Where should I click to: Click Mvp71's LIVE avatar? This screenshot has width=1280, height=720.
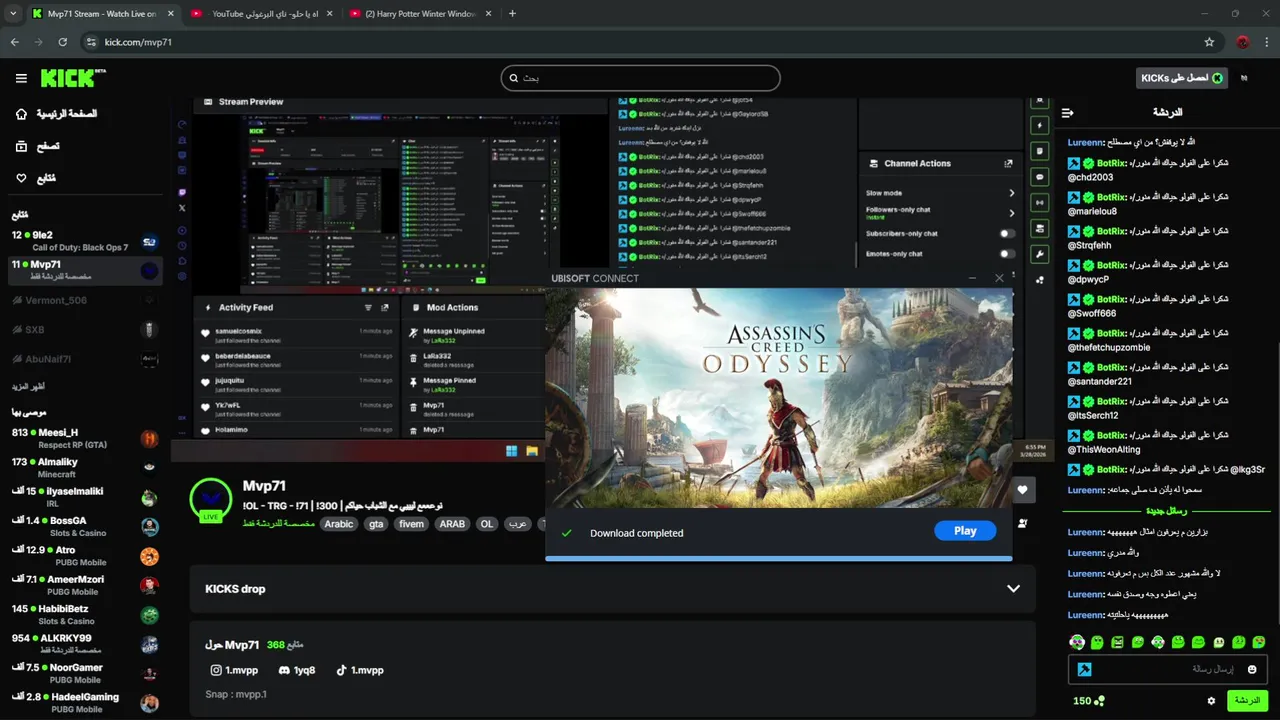(x=211, y=499)
